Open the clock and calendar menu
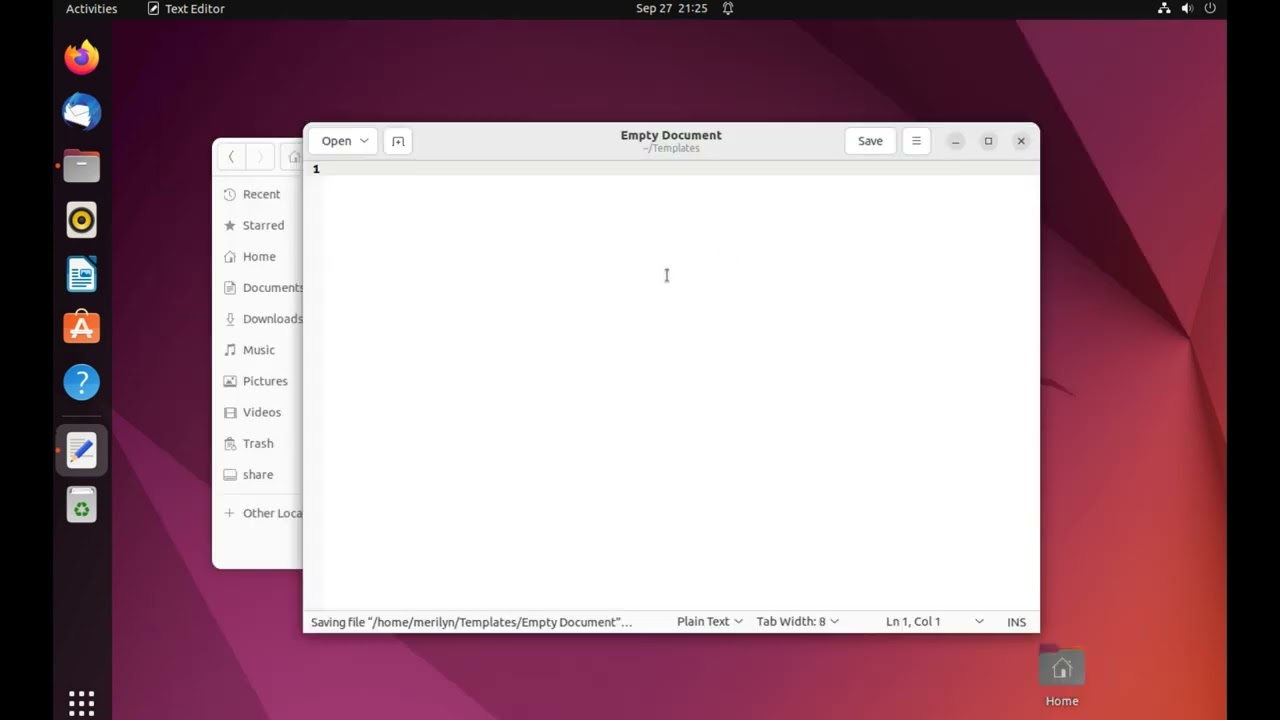 [671, 8]
